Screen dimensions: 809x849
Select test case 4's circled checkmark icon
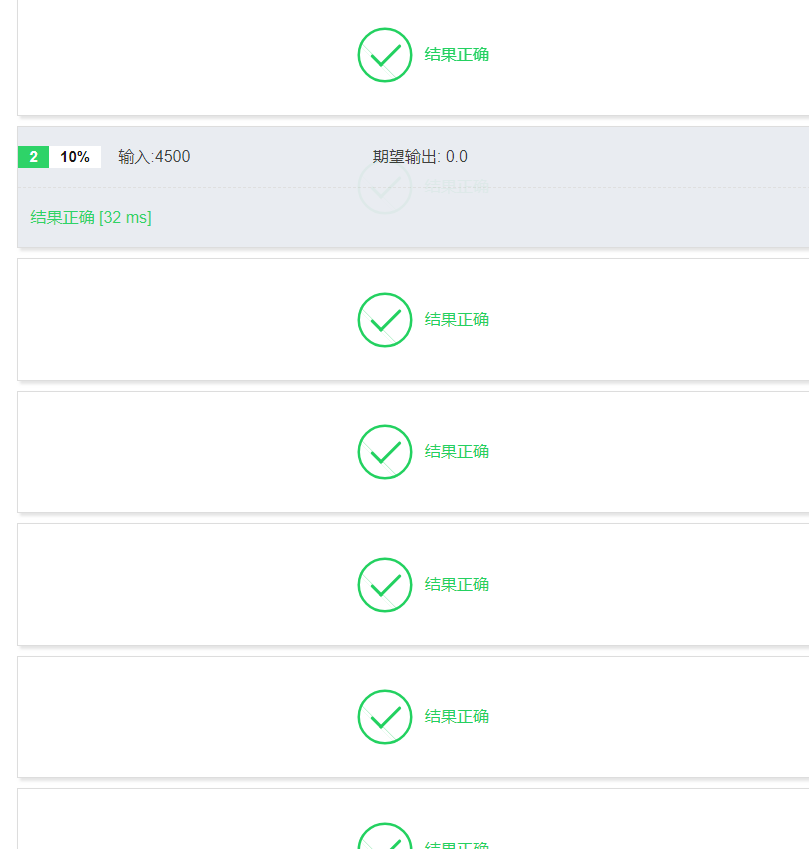385,452
